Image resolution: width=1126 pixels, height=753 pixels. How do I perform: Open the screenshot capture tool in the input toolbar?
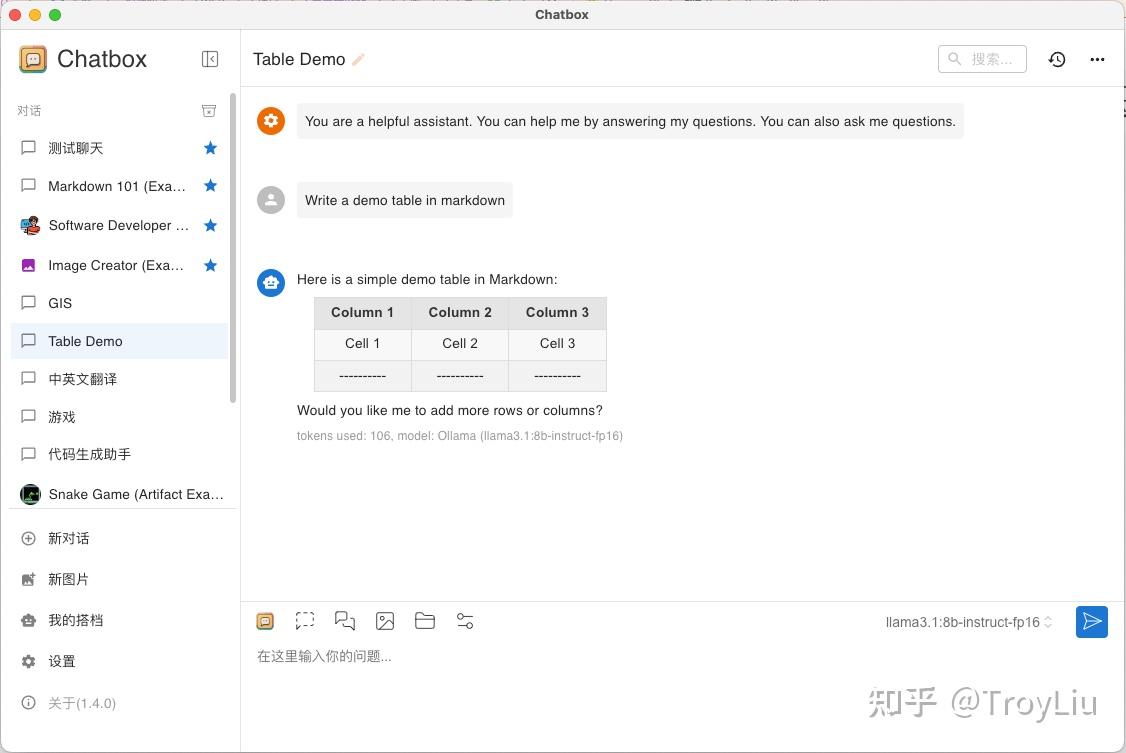click(305, 620)
